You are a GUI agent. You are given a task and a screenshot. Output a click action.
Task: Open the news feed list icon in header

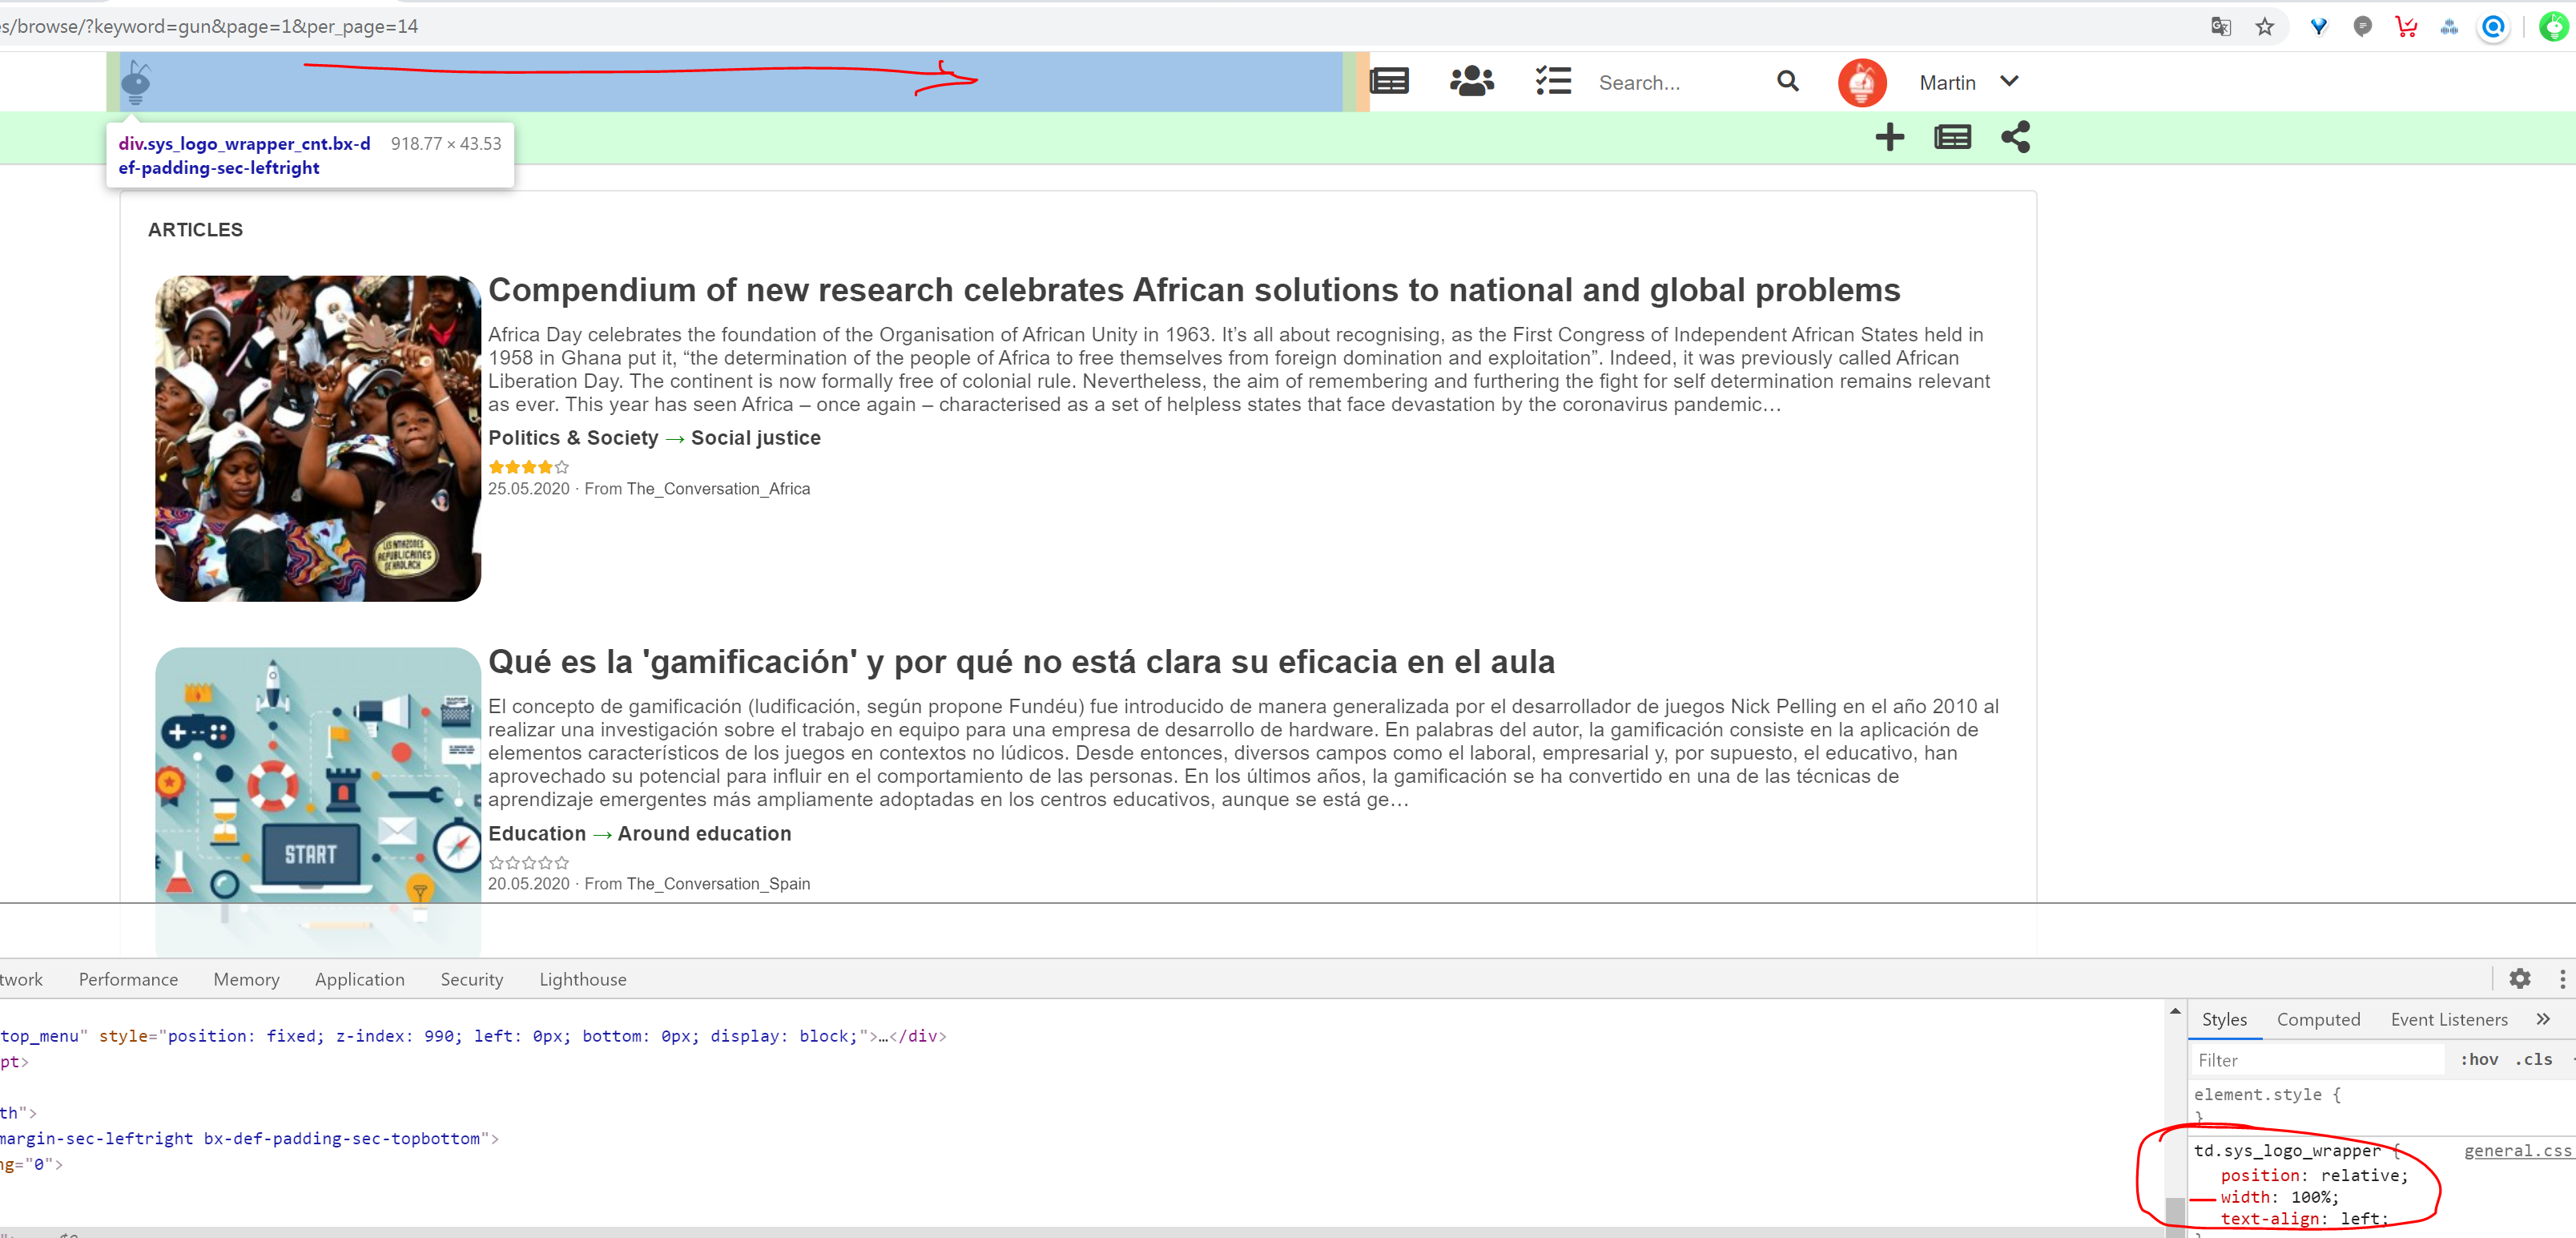point(1389,81)
